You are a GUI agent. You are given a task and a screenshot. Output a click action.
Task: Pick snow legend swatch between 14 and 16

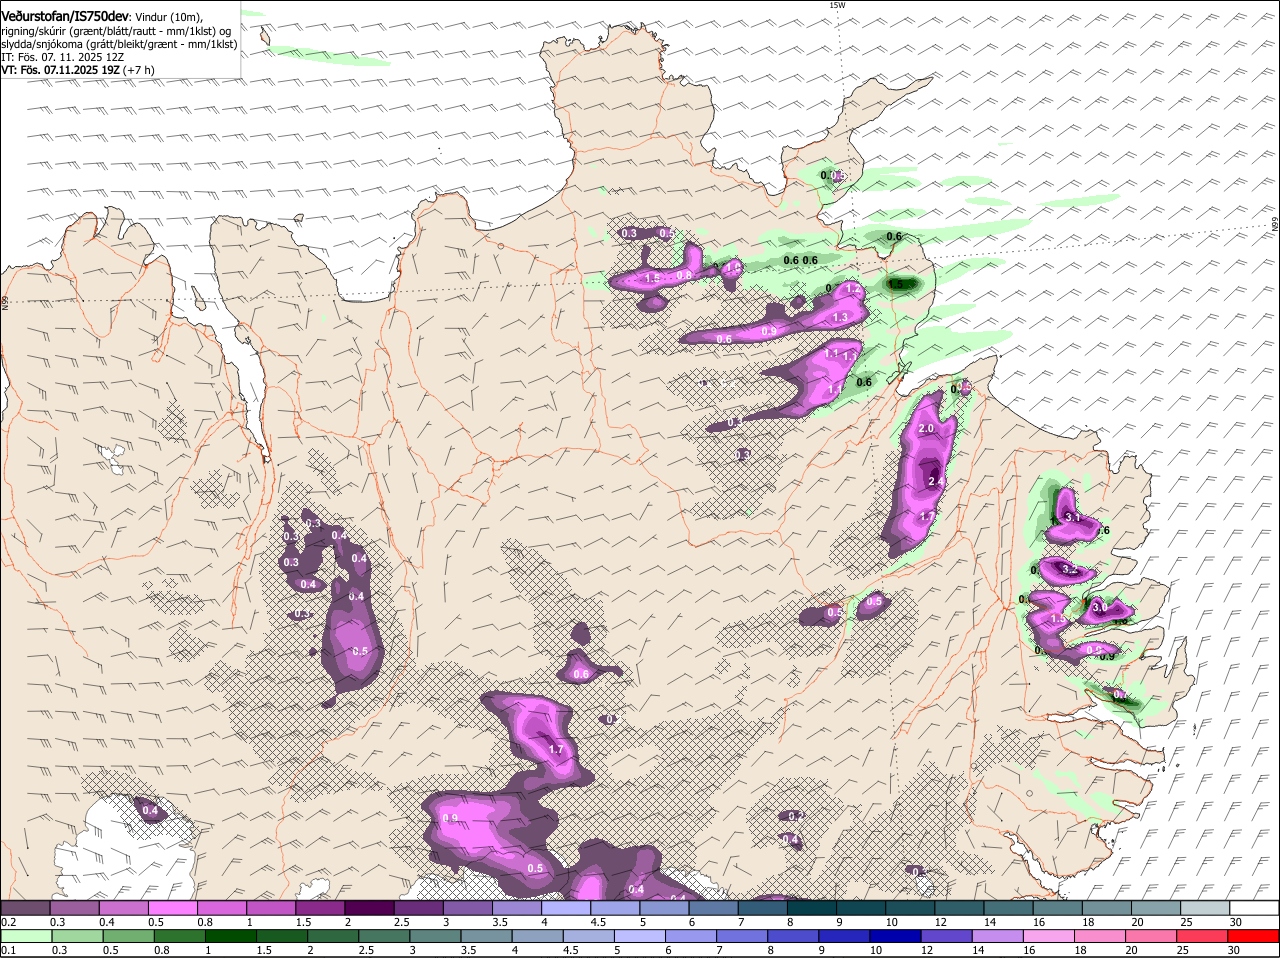point(1009,907)
